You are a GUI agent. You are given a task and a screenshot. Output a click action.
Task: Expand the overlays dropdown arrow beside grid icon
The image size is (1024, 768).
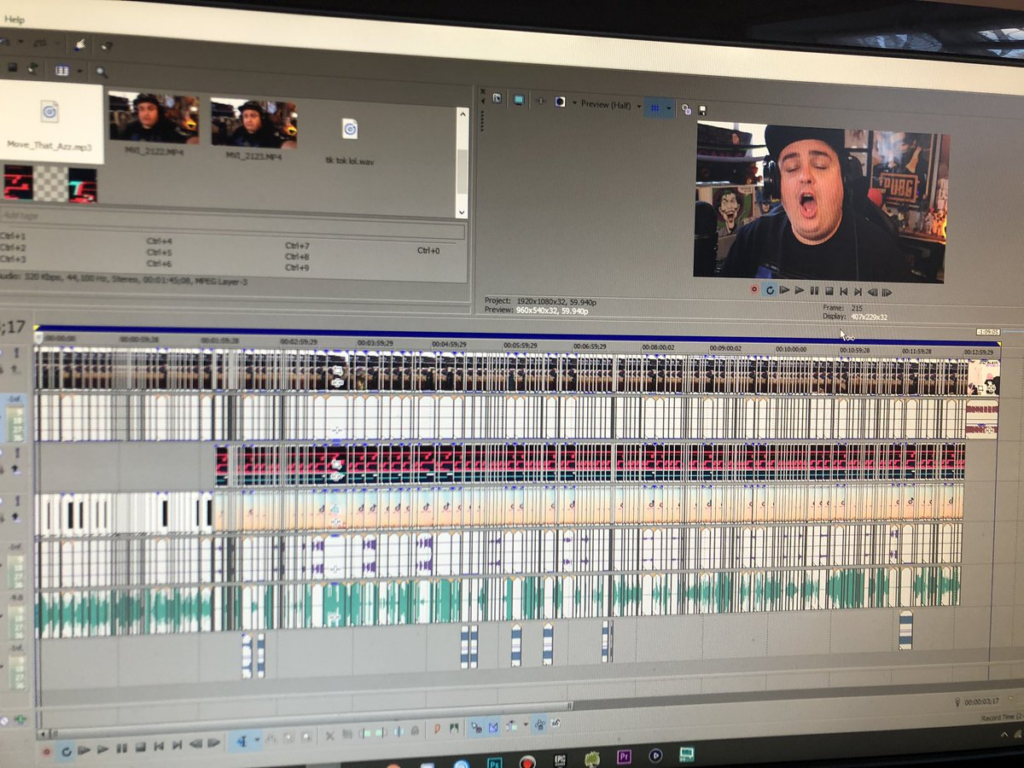tap(668, 107)
